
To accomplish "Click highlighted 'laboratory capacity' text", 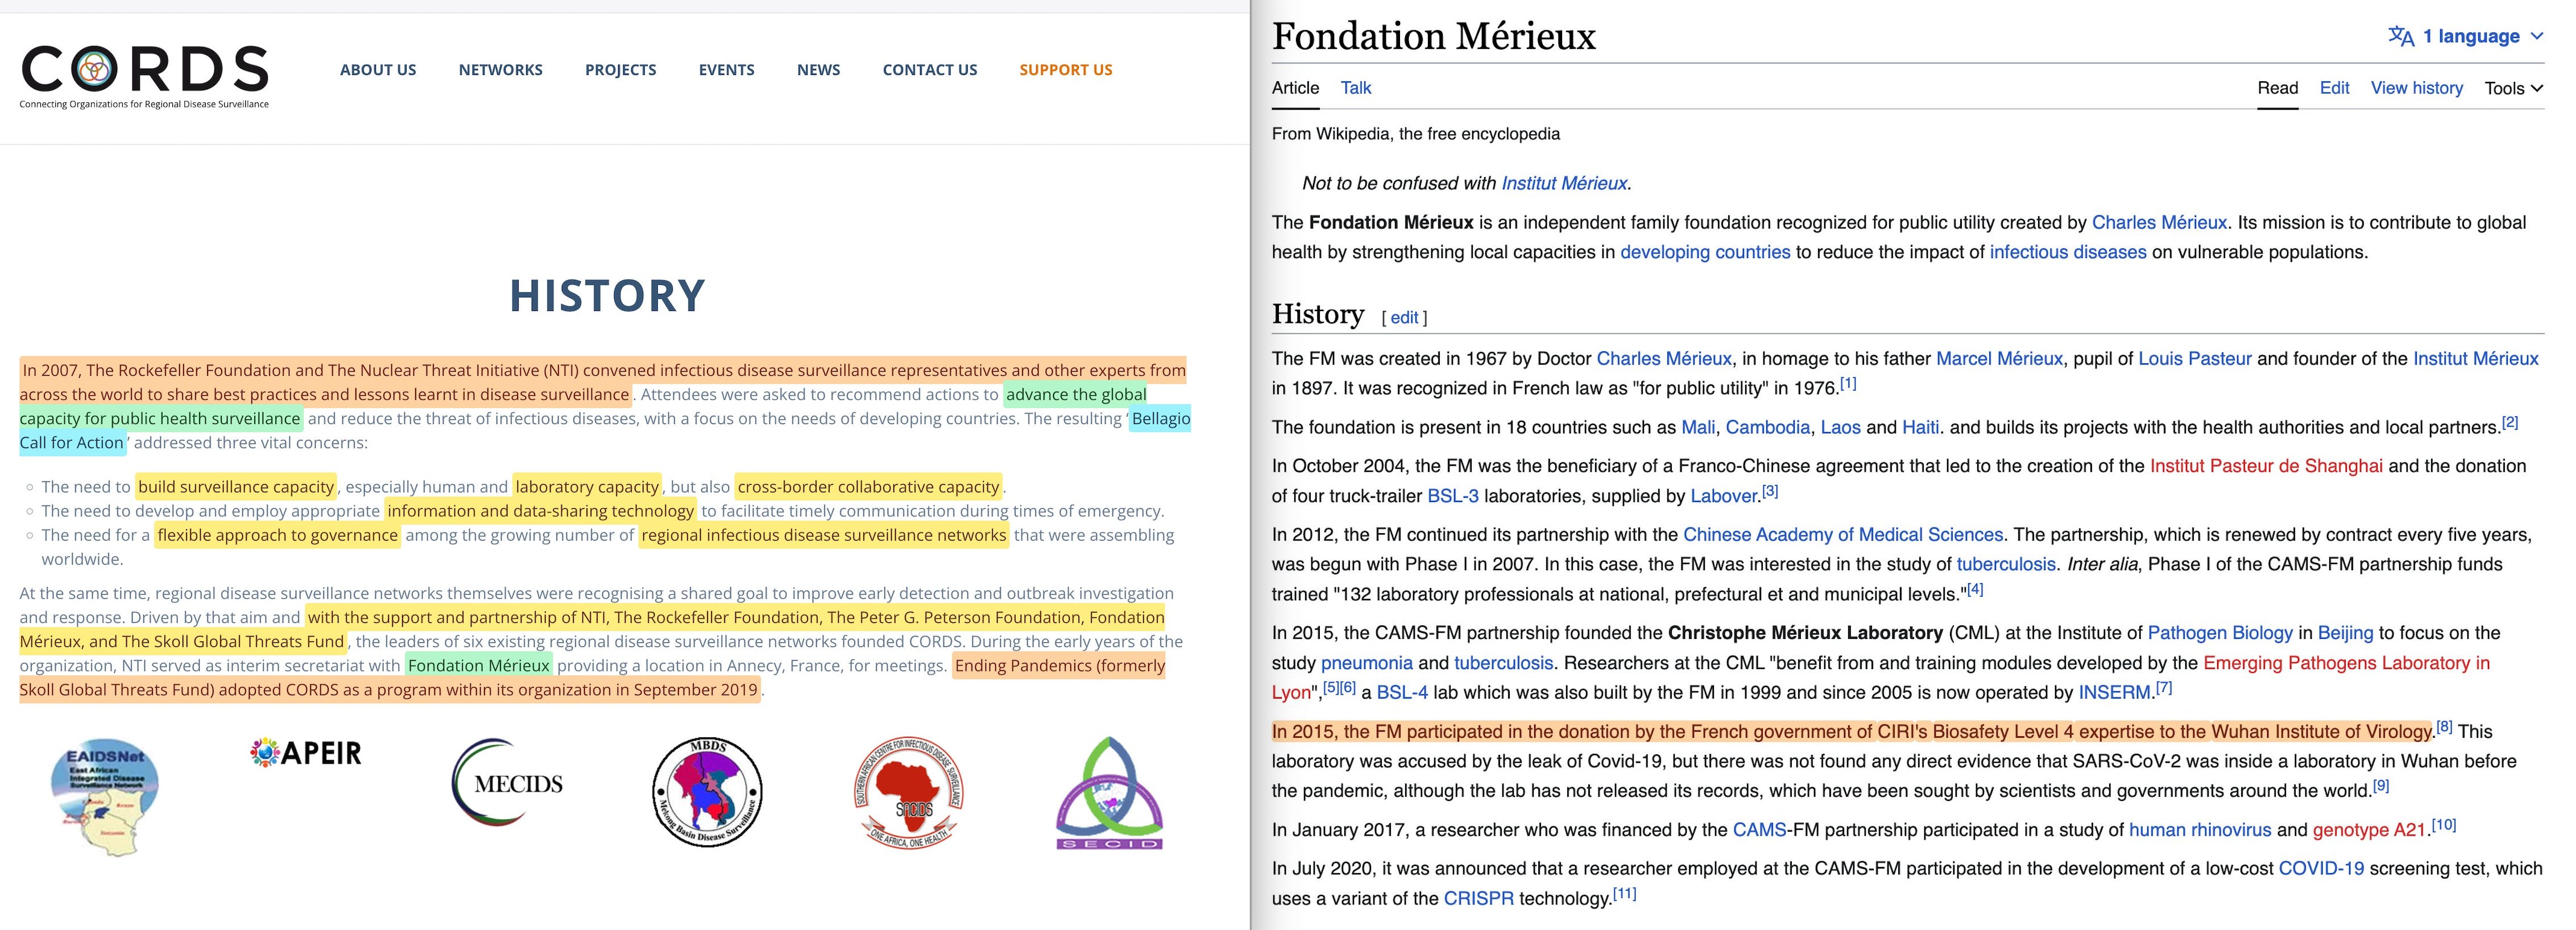I will point(587,486).
